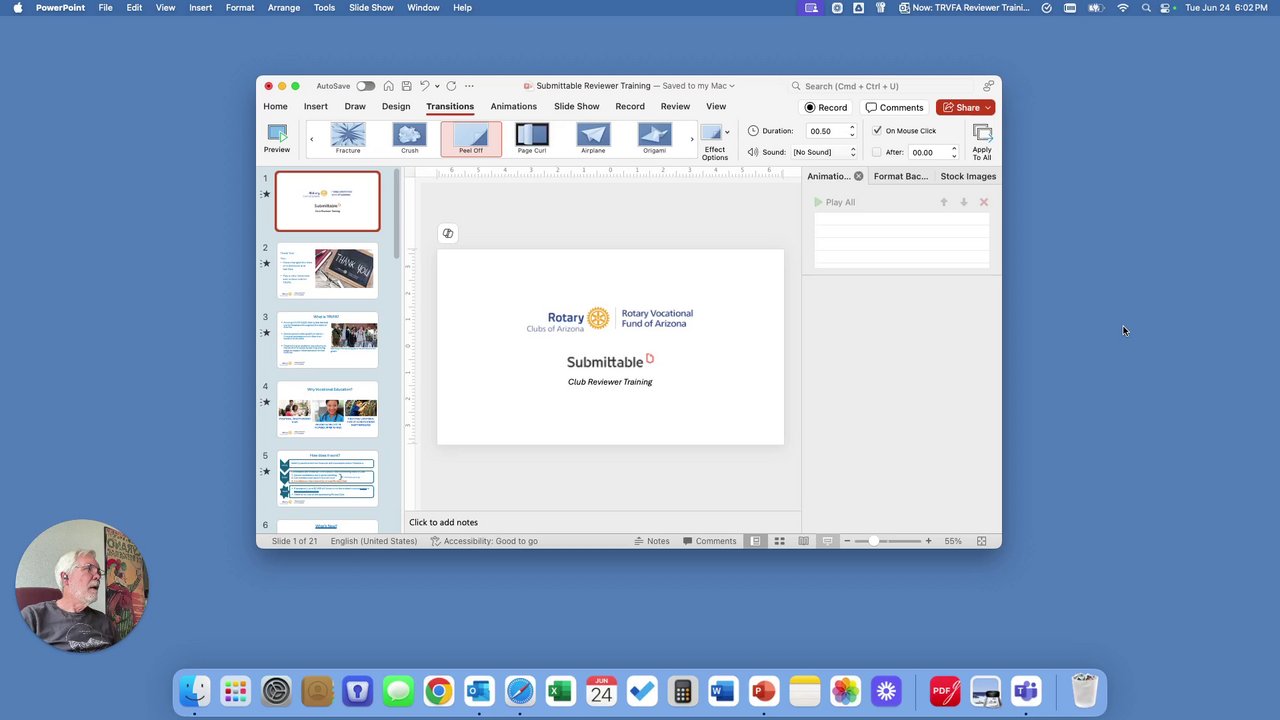Apply the Airplane transition
Viewport: 1280px width, 720px height.
pyautogui.click(x=593, y=138)
